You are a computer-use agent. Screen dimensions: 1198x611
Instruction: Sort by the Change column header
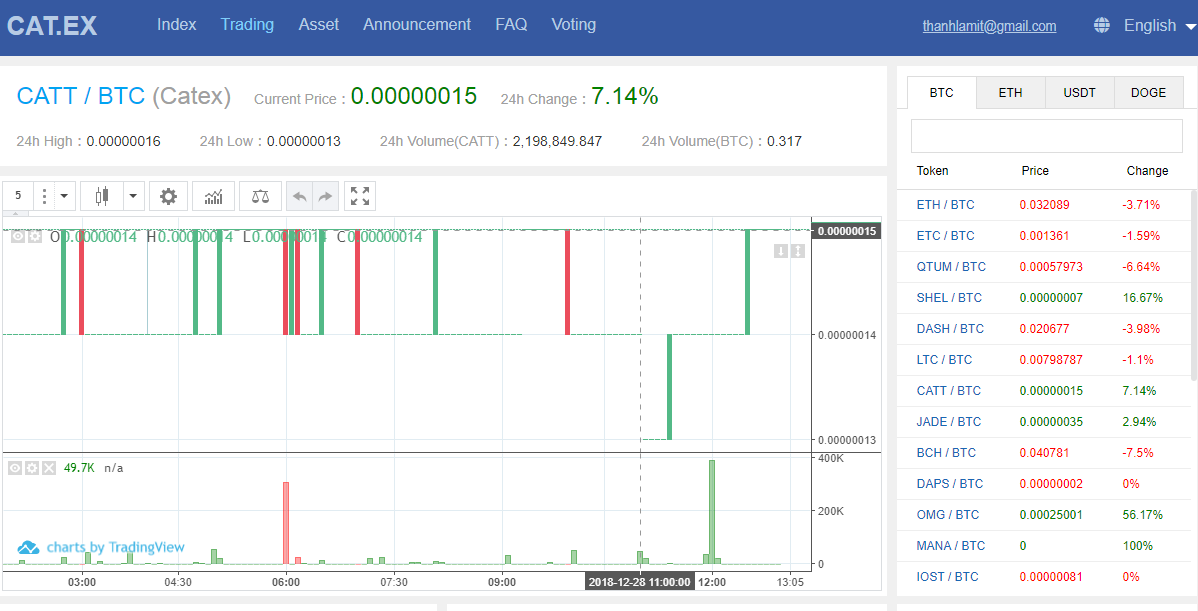pyautogui.click(x=1147, y=170)
